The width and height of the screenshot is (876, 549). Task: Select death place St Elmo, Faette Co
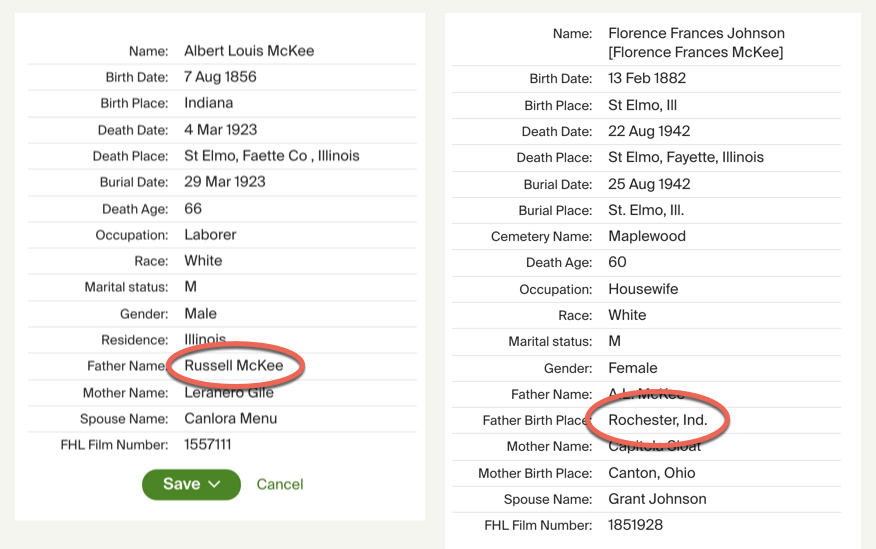click(x=271, y=156)
